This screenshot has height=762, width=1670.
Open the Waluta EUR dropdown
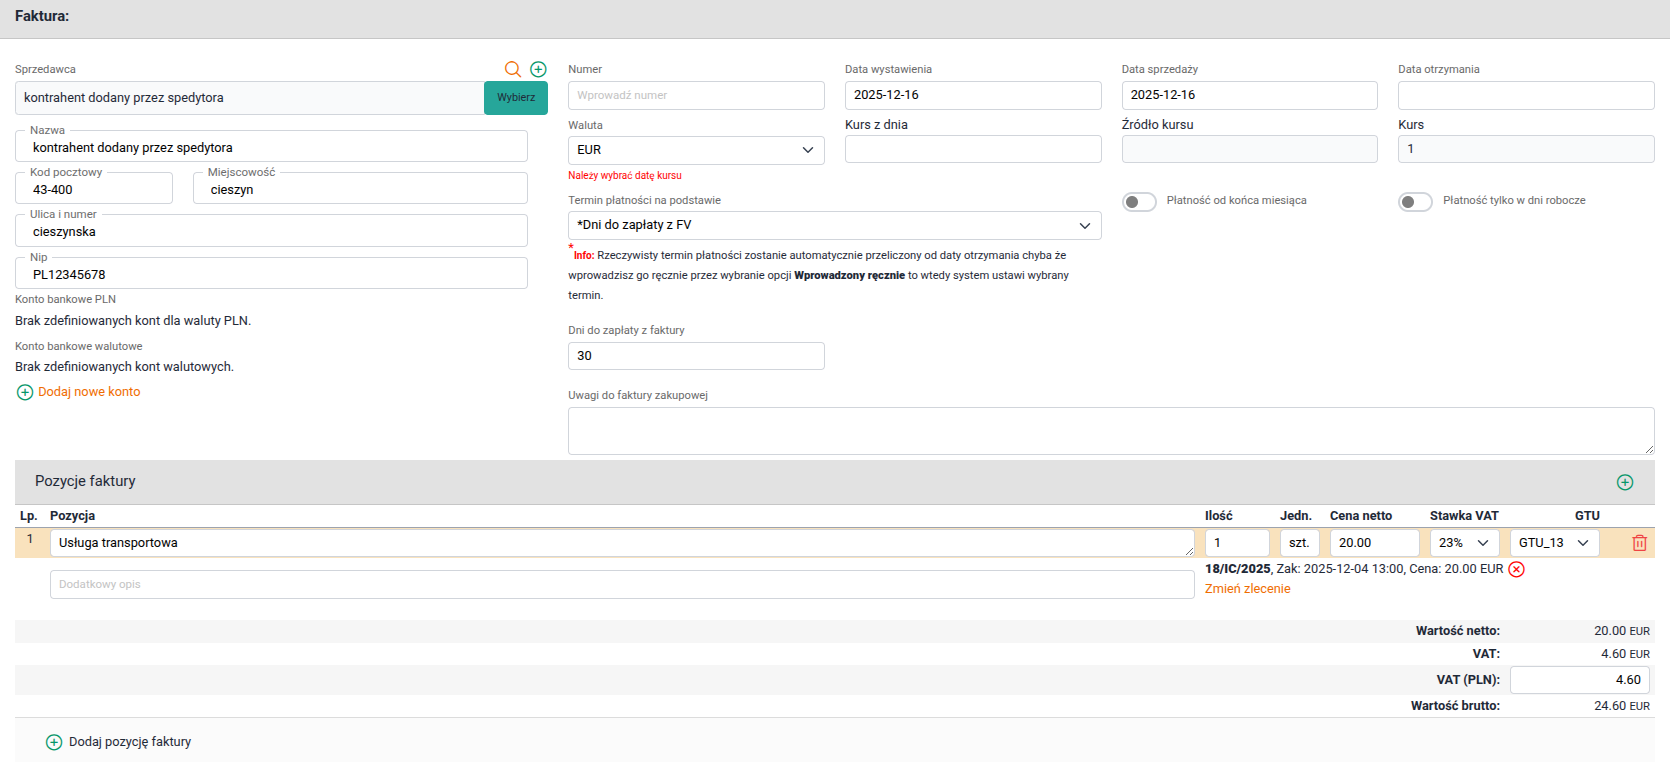(696, 150)
